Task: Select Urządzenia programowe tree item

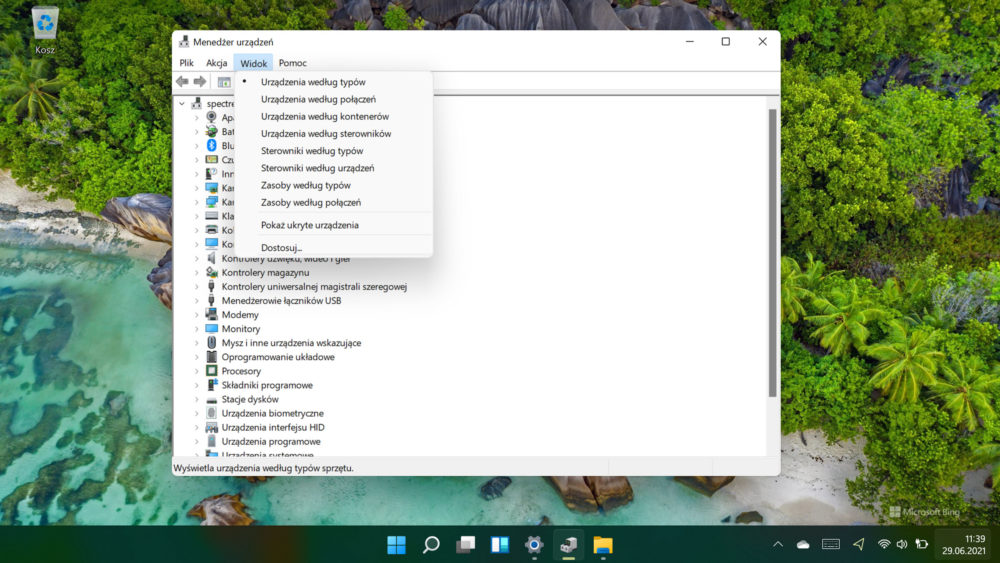Action: click(x=271, y=441)
